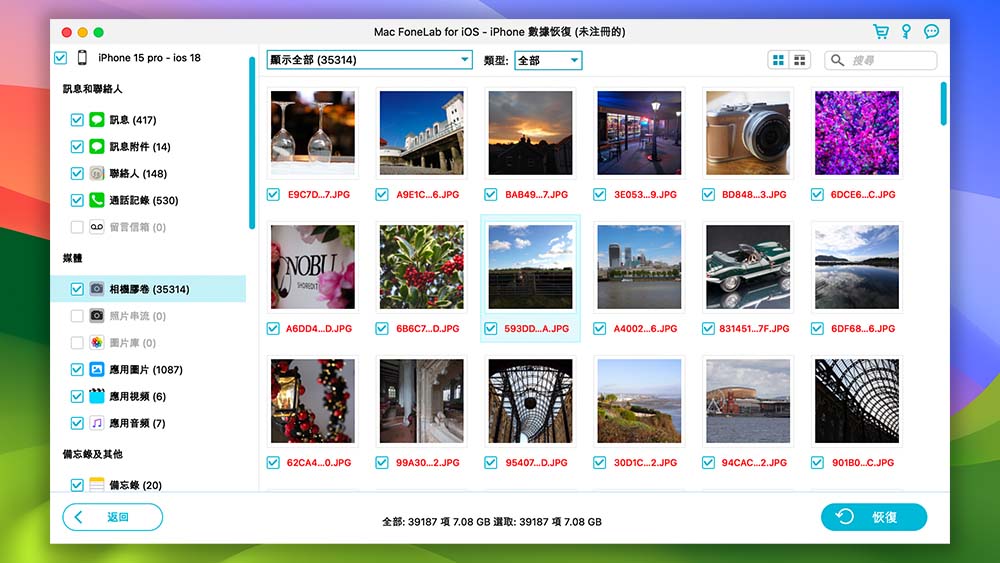Select the green toy car thumbnail 831451

click(748, 267)
